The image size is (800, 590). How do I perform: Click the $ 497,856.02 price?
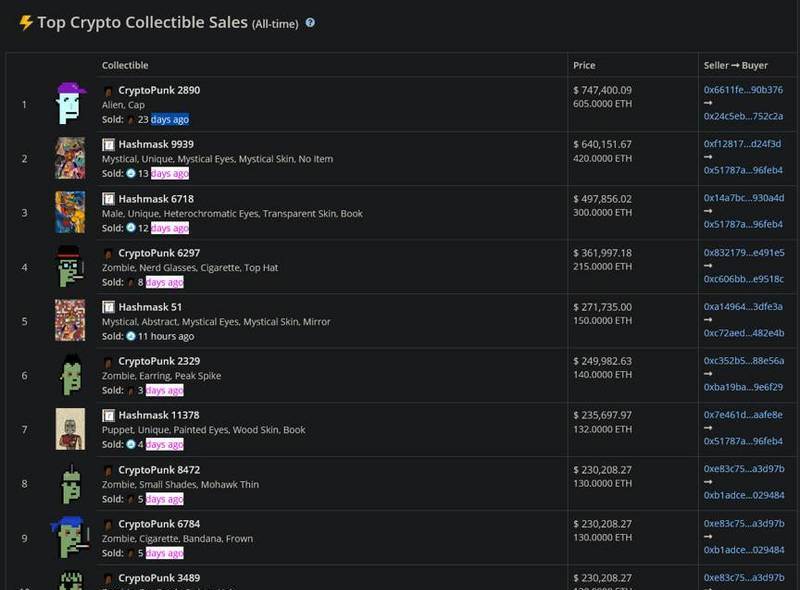click(x=603, y=199)
